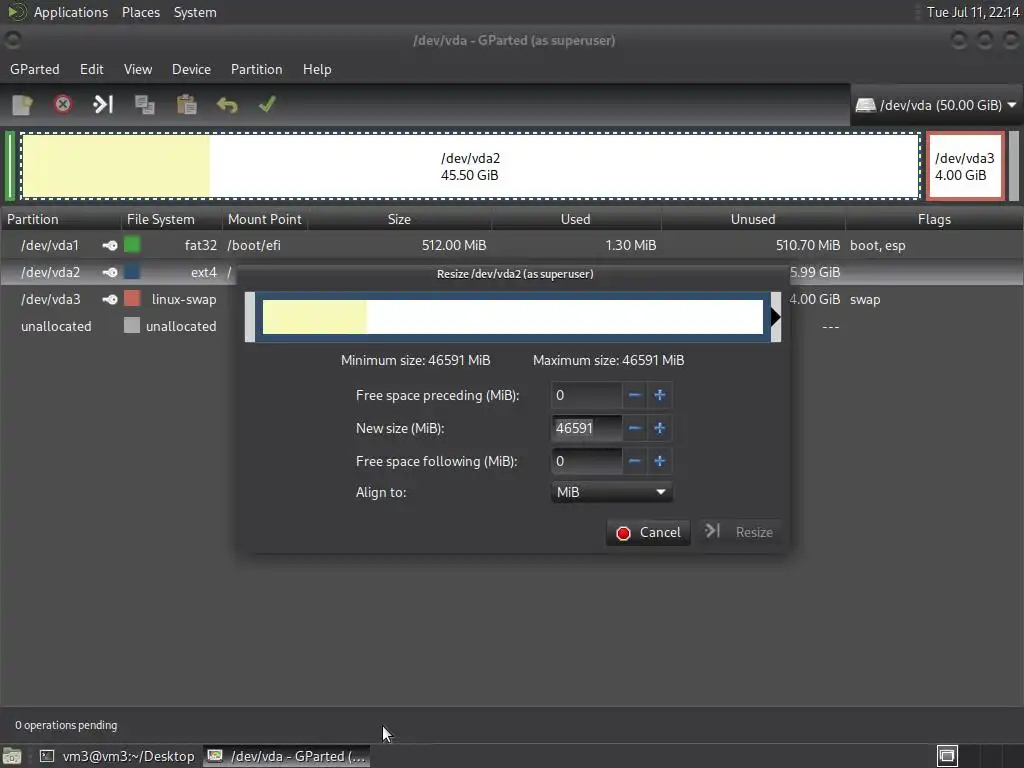Screen dimensions: 1024x768
Task: Open the GParted menu
Action: coord(35,69)
